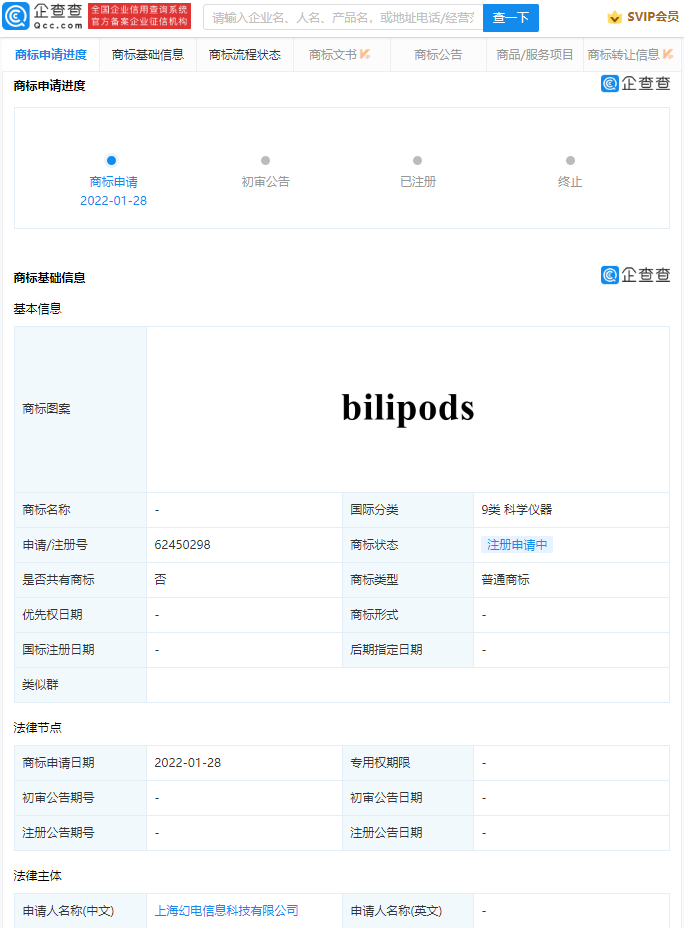684x928 pixels.
Task: Click the red 全国企业信用查询系统 banner
Action: pyautogui.click(x=140, y=16)
